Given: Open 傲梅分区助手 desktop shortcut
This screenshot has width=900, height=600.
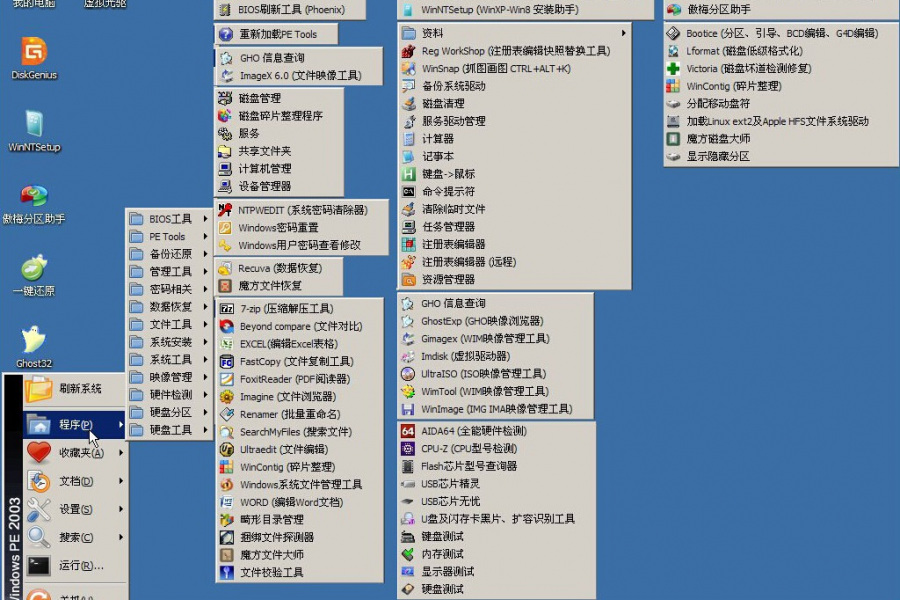Looking at the screenshot, I should [x=34, y=203].
